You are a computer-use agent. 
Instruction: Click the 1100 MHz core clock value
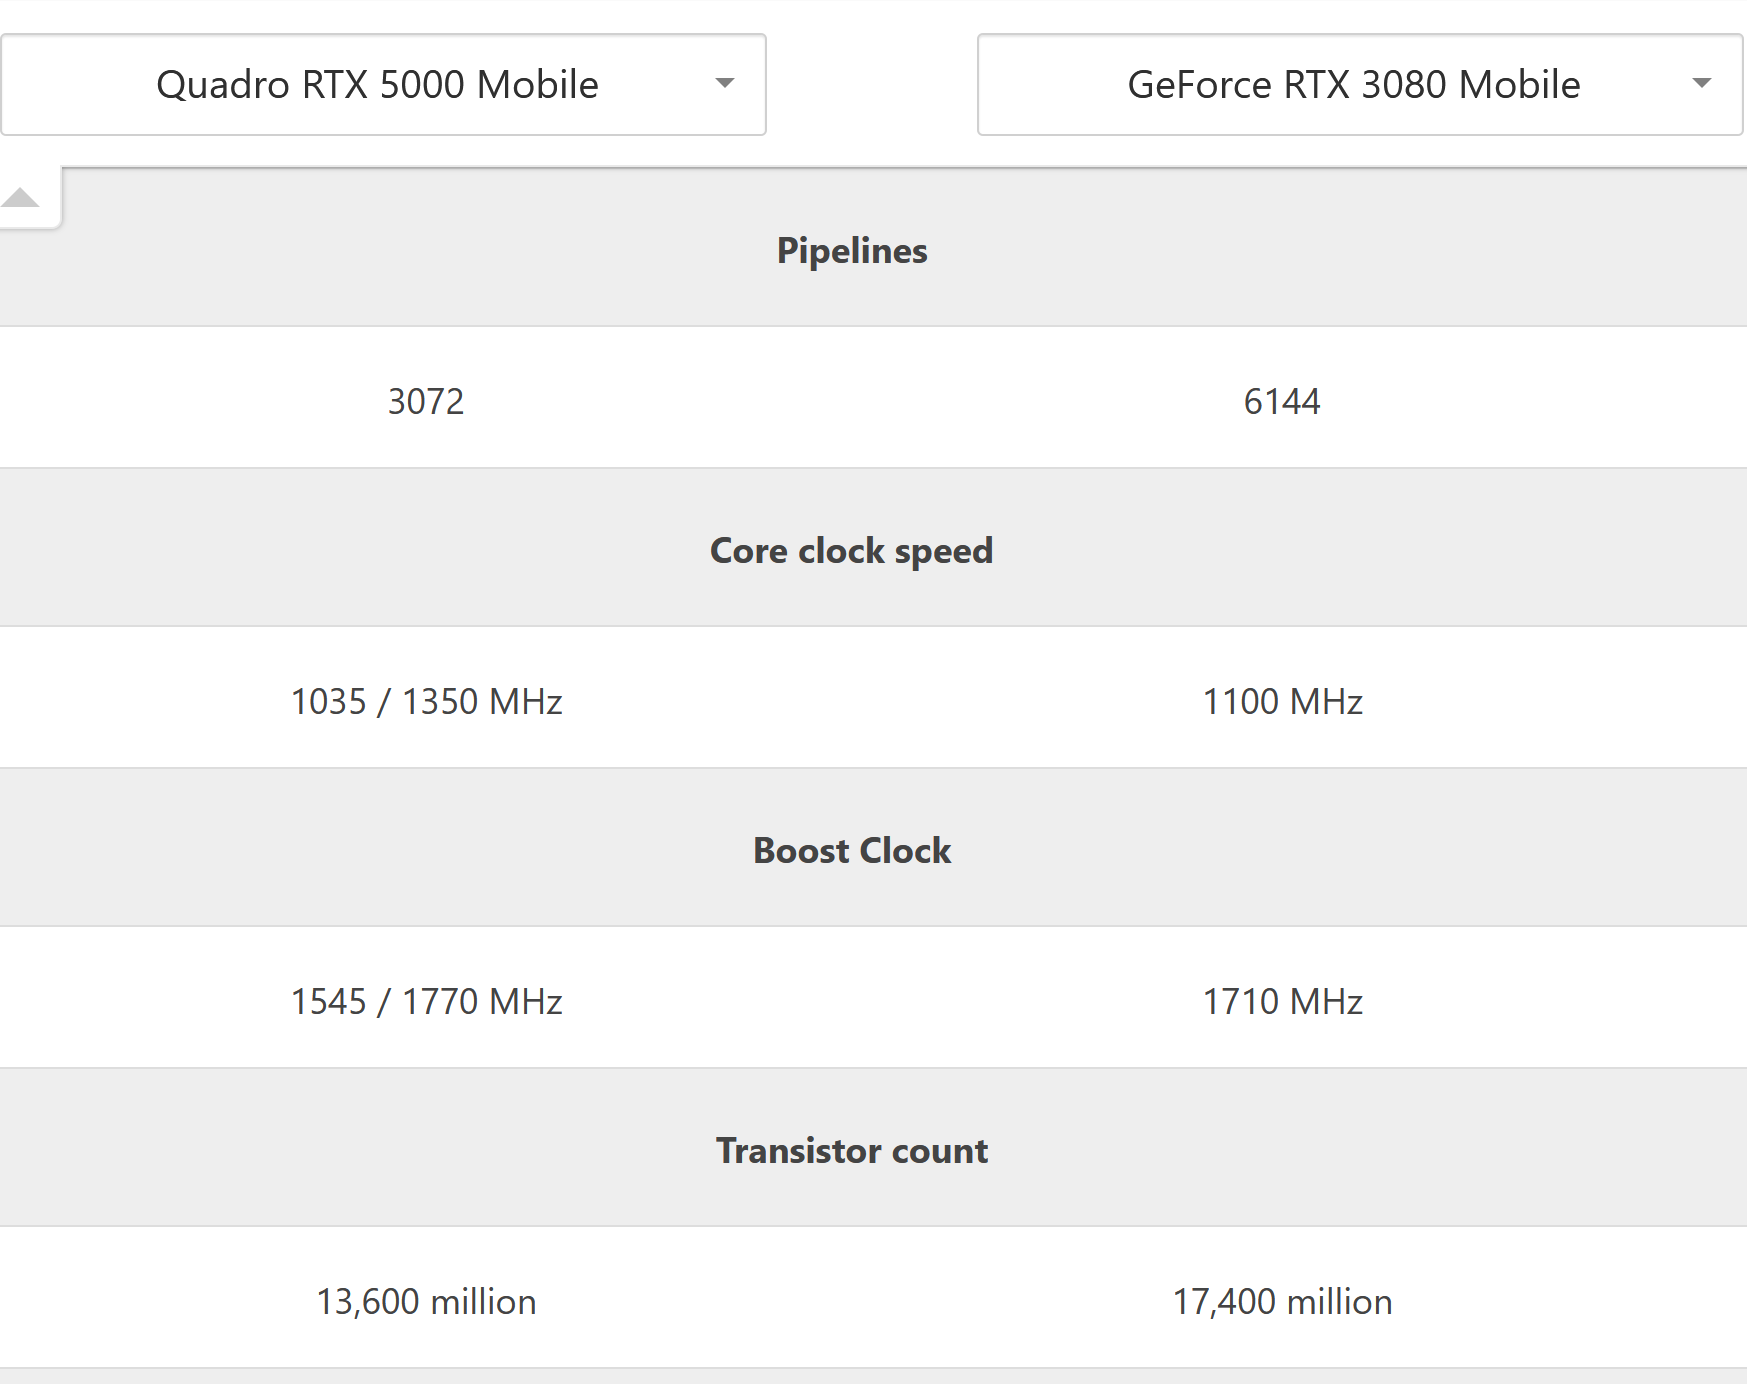tap(1282, 702)
